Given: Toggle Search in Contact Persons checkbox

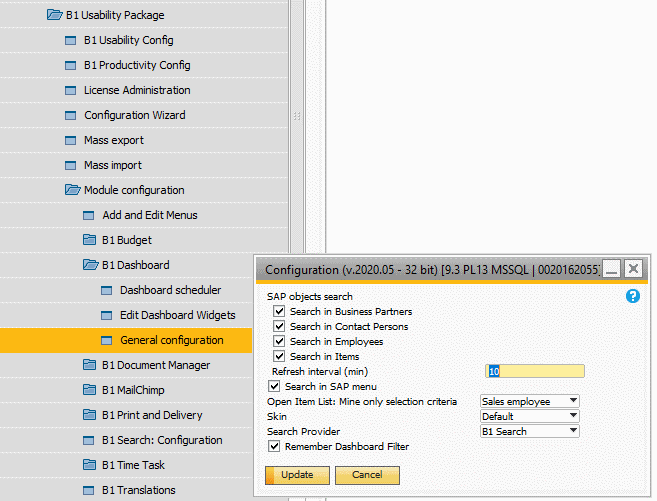Looking at the screenshot, I should coord(279,326).
